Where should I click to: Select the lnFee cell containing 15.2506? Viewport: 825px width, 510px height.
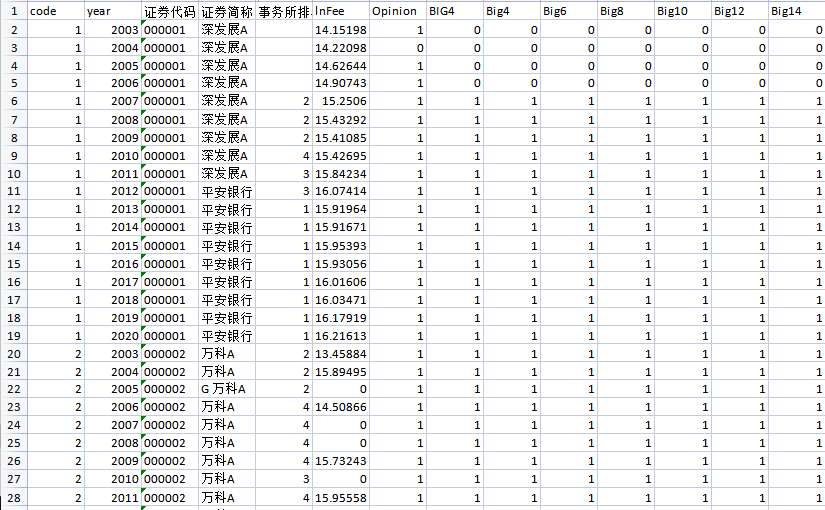tap(340, 102)
